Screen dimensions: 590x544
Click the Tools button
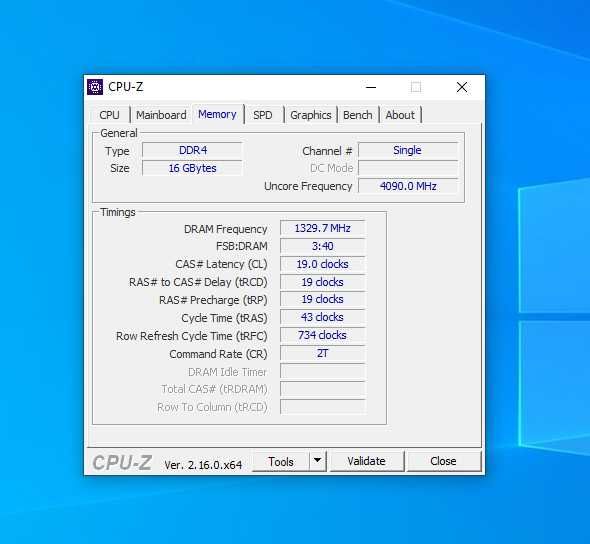[281, 461]
